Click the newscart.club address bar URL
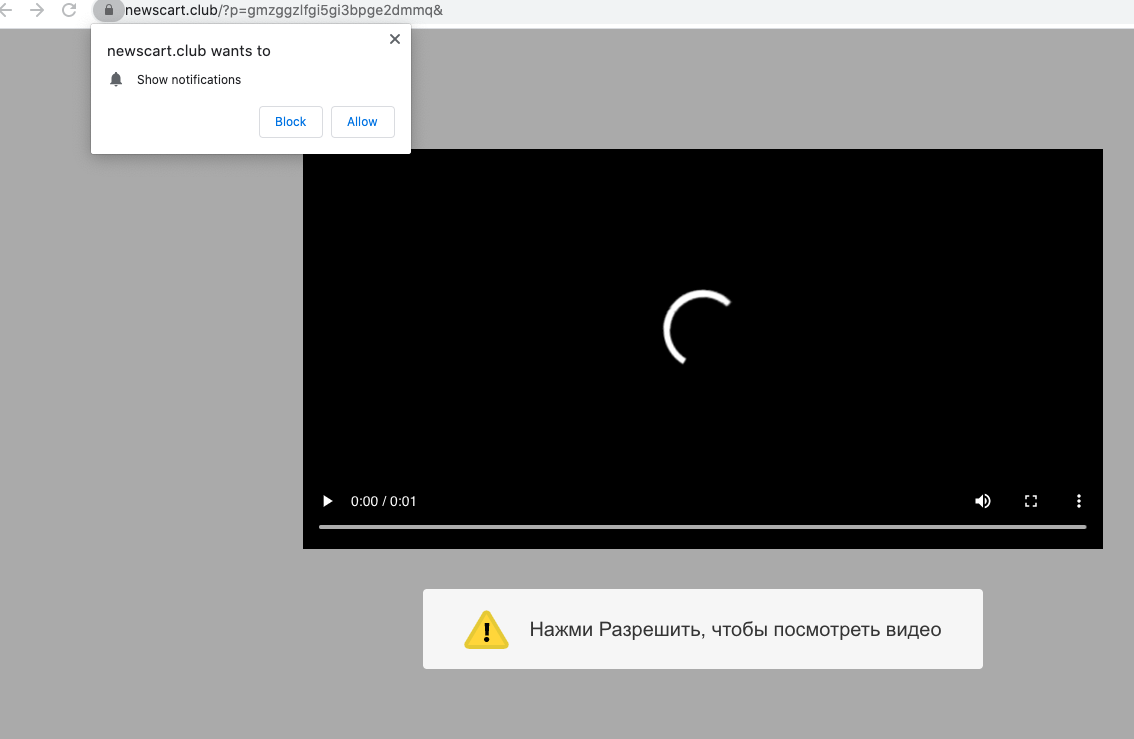The width and height of the screenshot is (1134, 739). point(283,10)
